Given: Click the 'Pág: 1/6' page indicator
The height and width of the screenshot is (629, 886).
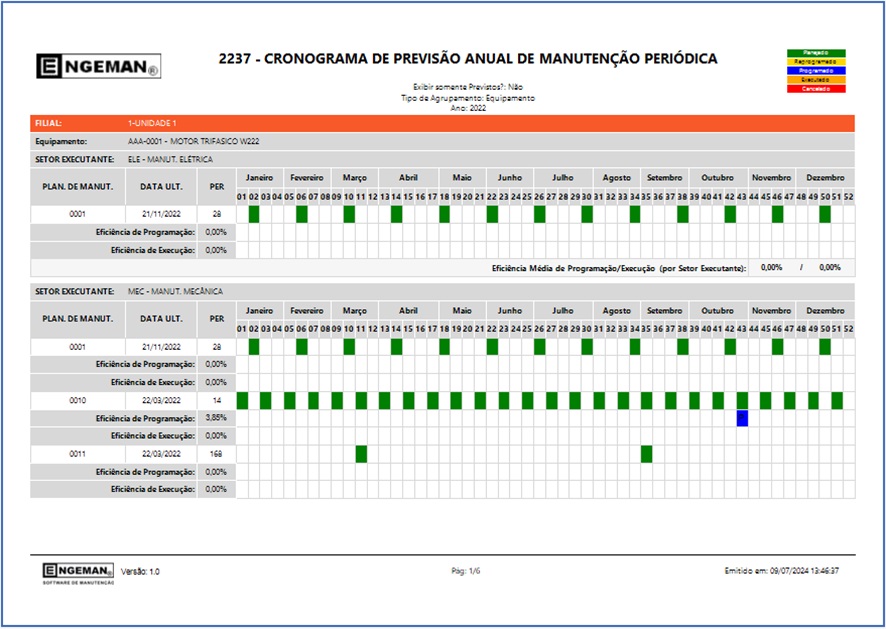Looking at the screenshot, I should [x=466, y=571].
